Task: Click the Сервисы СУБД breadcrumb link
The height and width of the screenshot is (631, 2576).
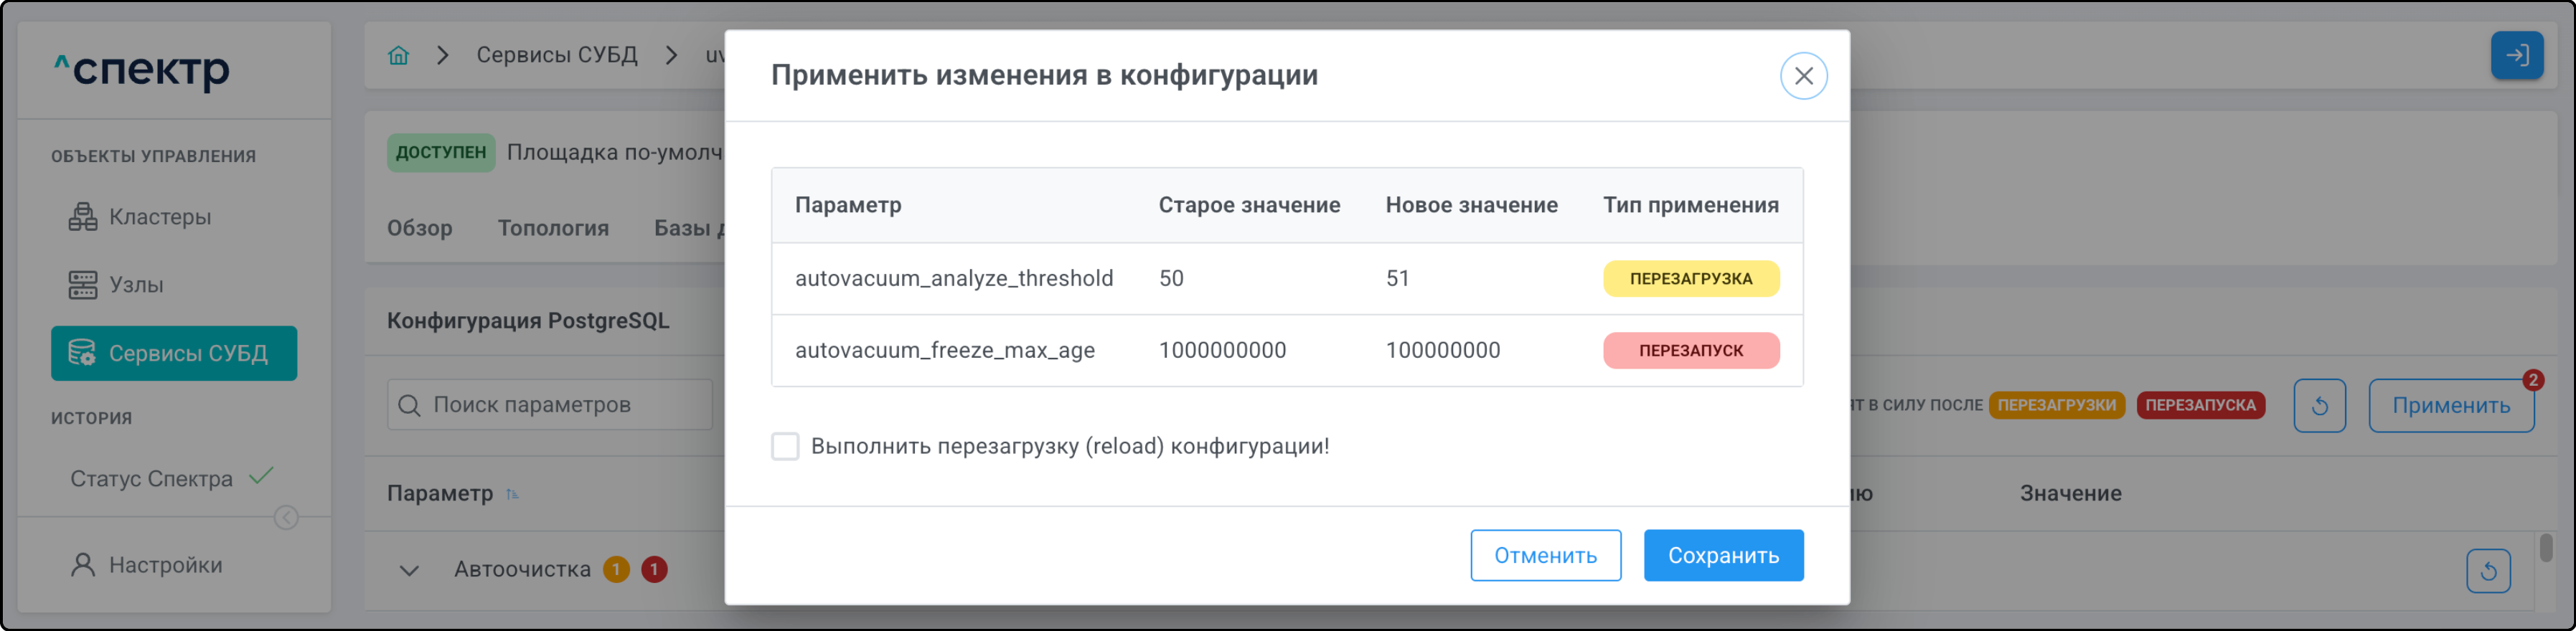Action: (556, 55)
